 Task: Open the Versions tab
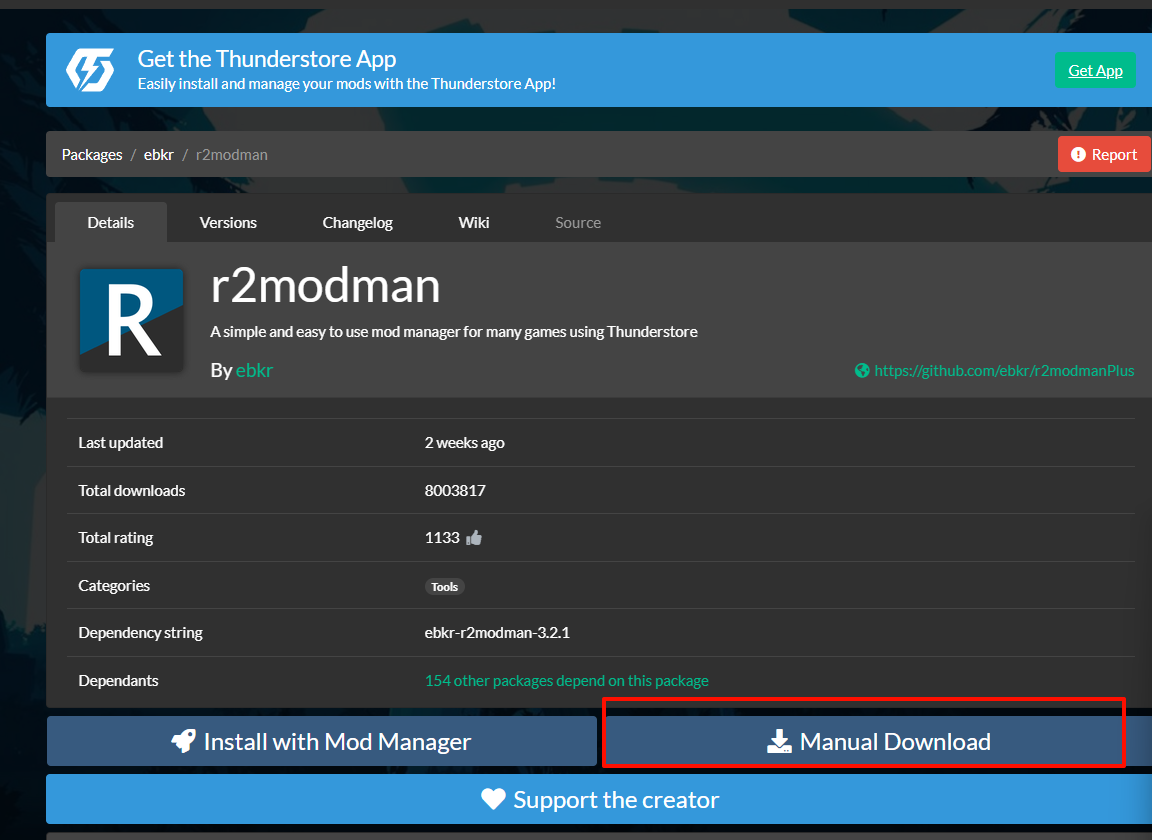coord(228,222)
